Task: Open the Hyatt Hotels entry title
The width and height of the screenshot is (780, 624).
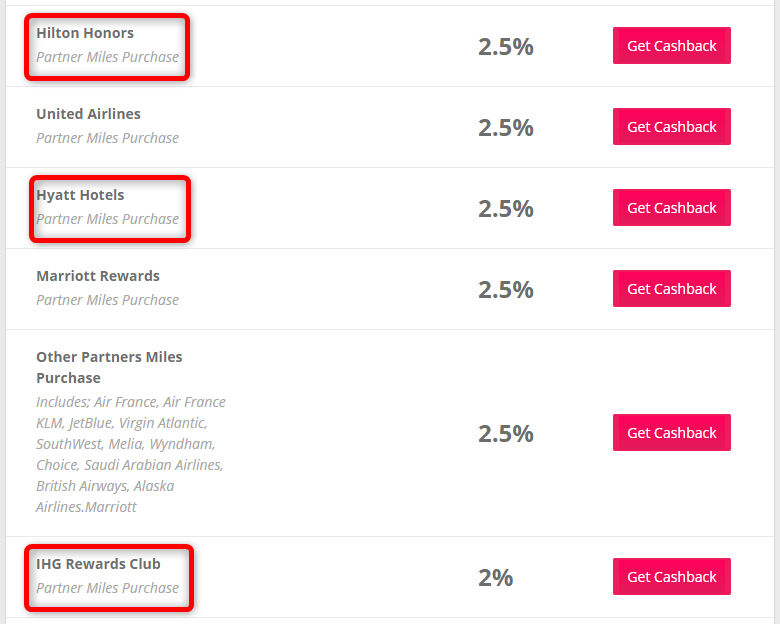Action: click(x=80, y=195)
